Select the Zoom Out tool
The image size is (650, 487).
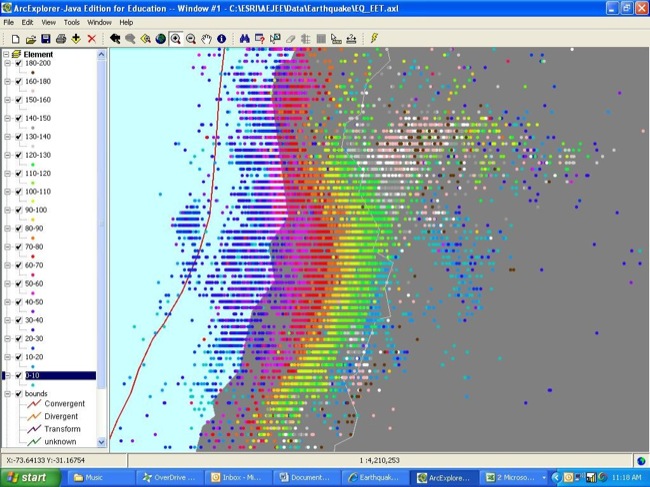(190, 38)
